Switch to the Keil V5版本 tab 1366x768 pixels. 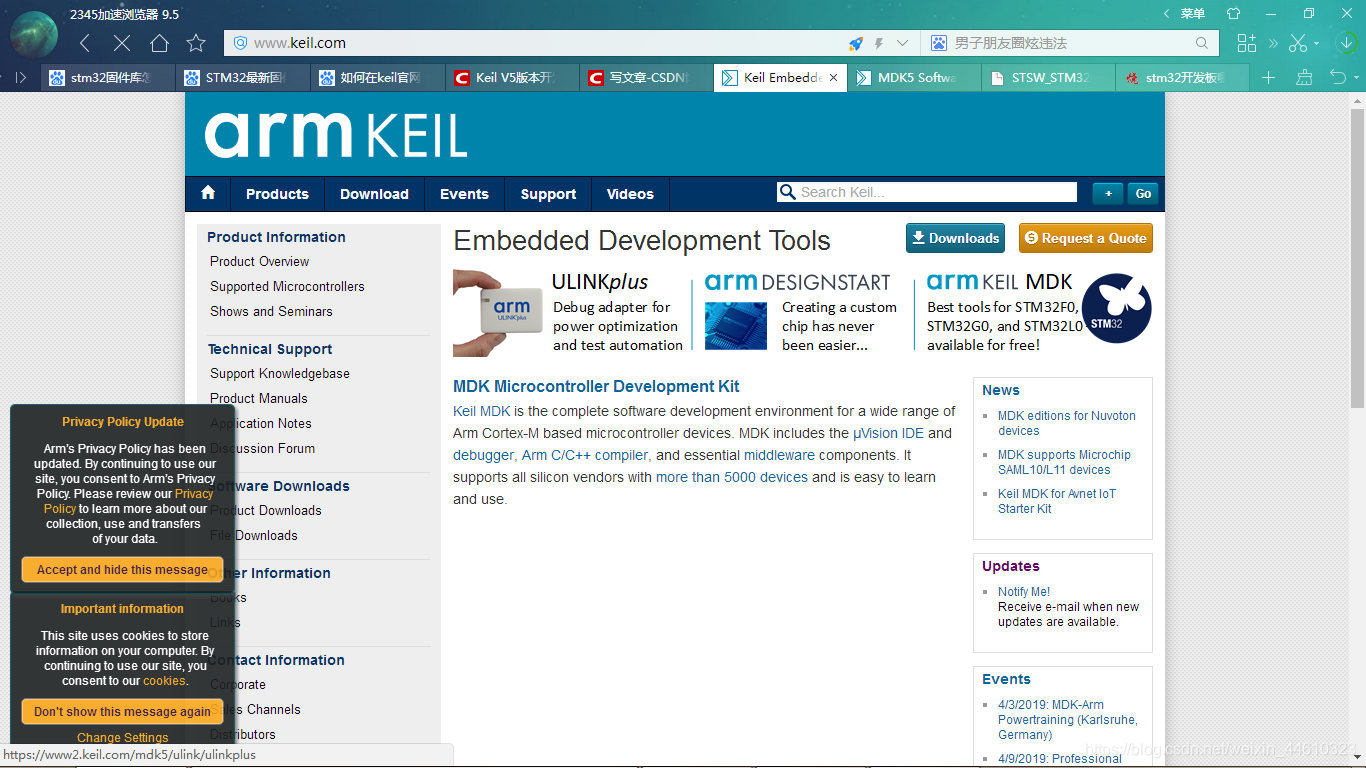point(513,78)
